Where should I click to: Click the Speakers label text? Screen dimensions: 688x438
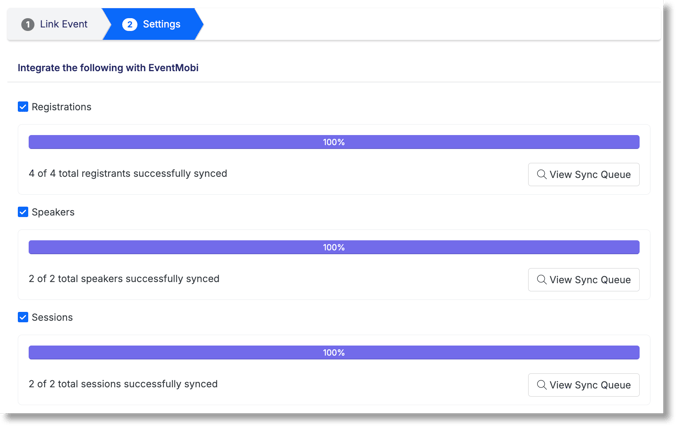point(53,212)
